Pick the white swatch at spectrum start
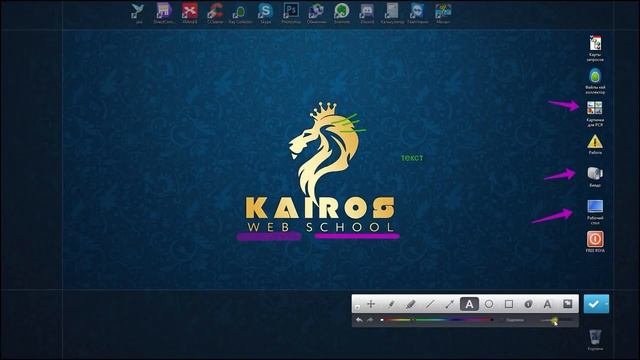The width and height of the screenshot is (640, 360). pyautogui.click(x=382, y=320)
